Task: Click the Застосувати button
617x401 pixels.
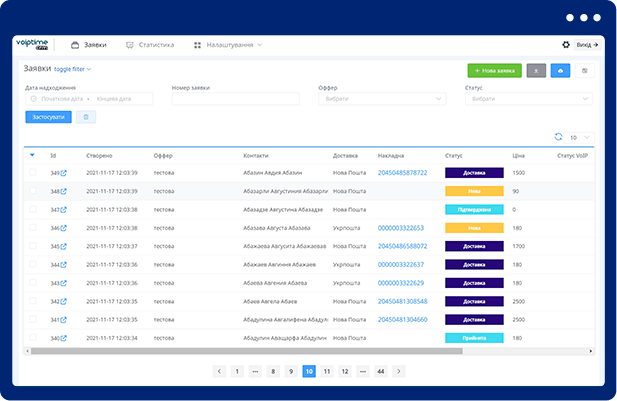Action: (48, 117)
